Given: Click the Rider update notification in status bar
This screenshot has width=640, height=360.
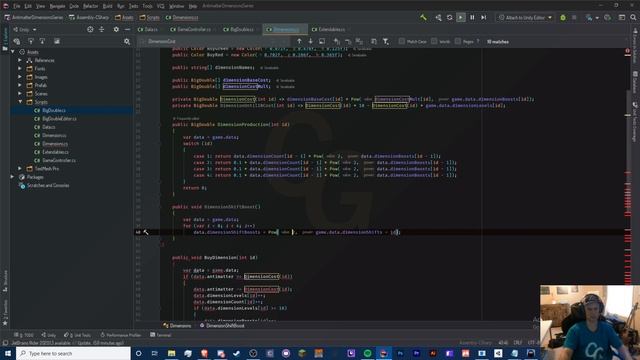Looking at the screenshot, I should (67, 343).
